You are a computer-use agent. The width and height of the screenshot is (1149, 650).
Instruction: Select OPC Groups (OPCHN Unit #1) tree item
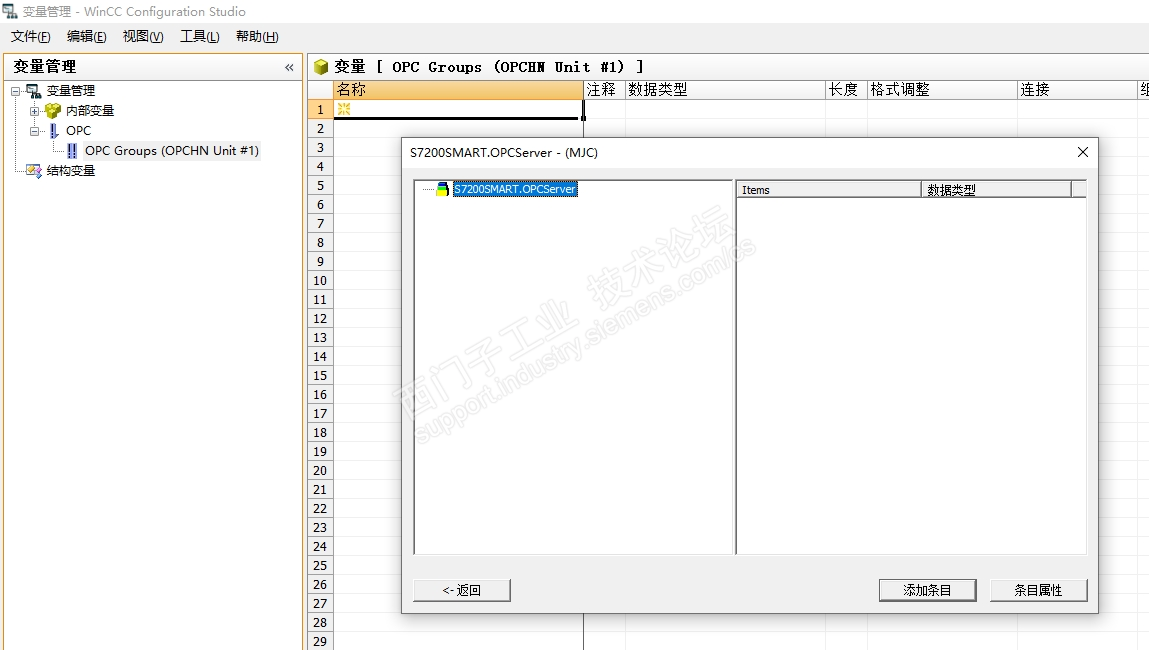(171, 151)
